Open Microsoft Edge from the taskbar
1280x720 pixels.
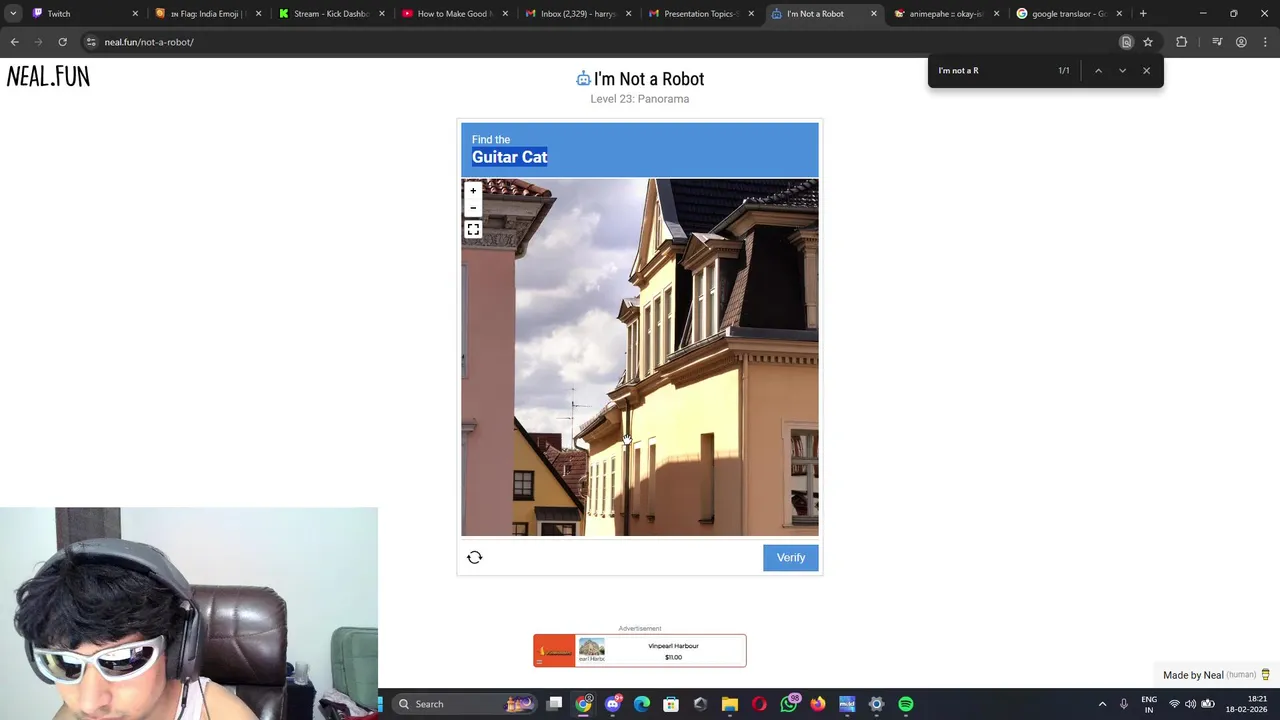coord(642,704)
